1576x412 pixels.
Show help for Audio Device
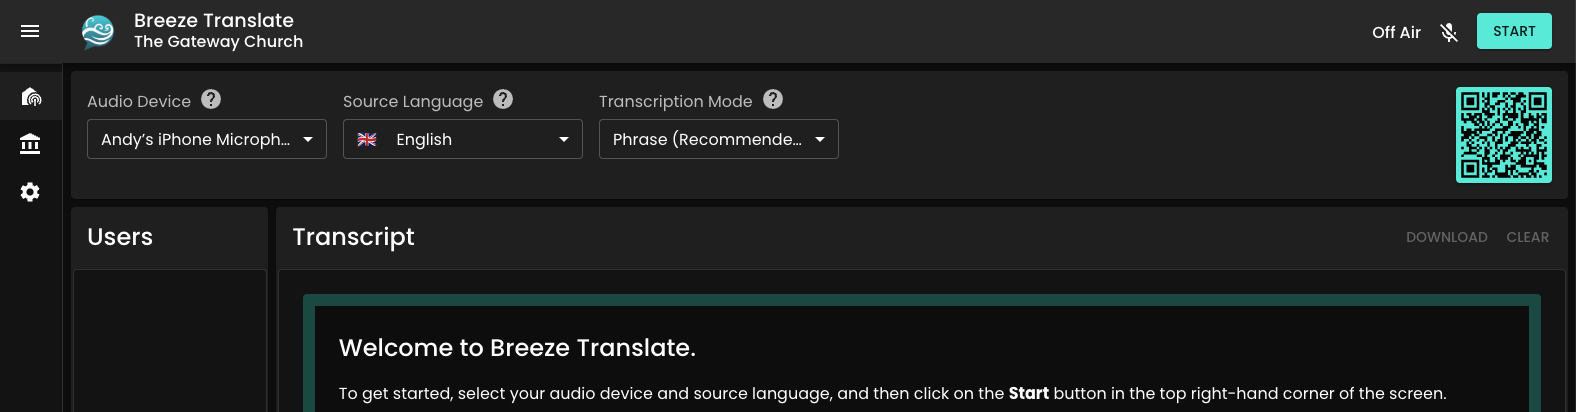(211, 99)
